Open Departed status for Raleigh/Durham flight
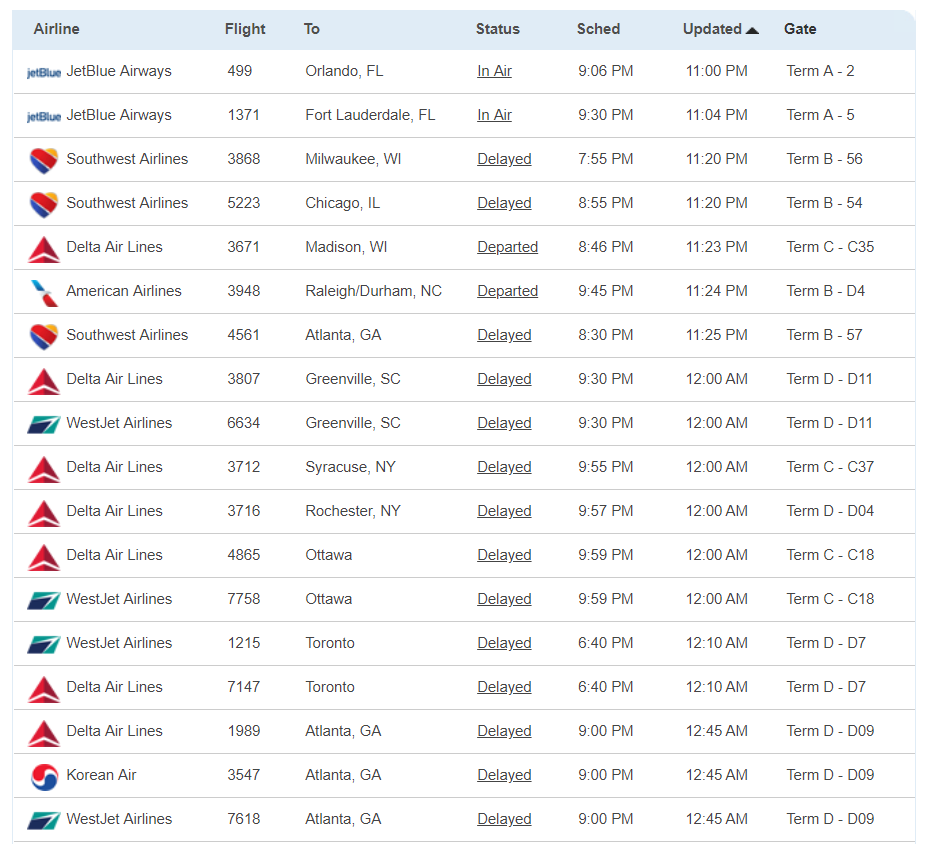This screenshot has height=844, width=939. pos(507,292)
